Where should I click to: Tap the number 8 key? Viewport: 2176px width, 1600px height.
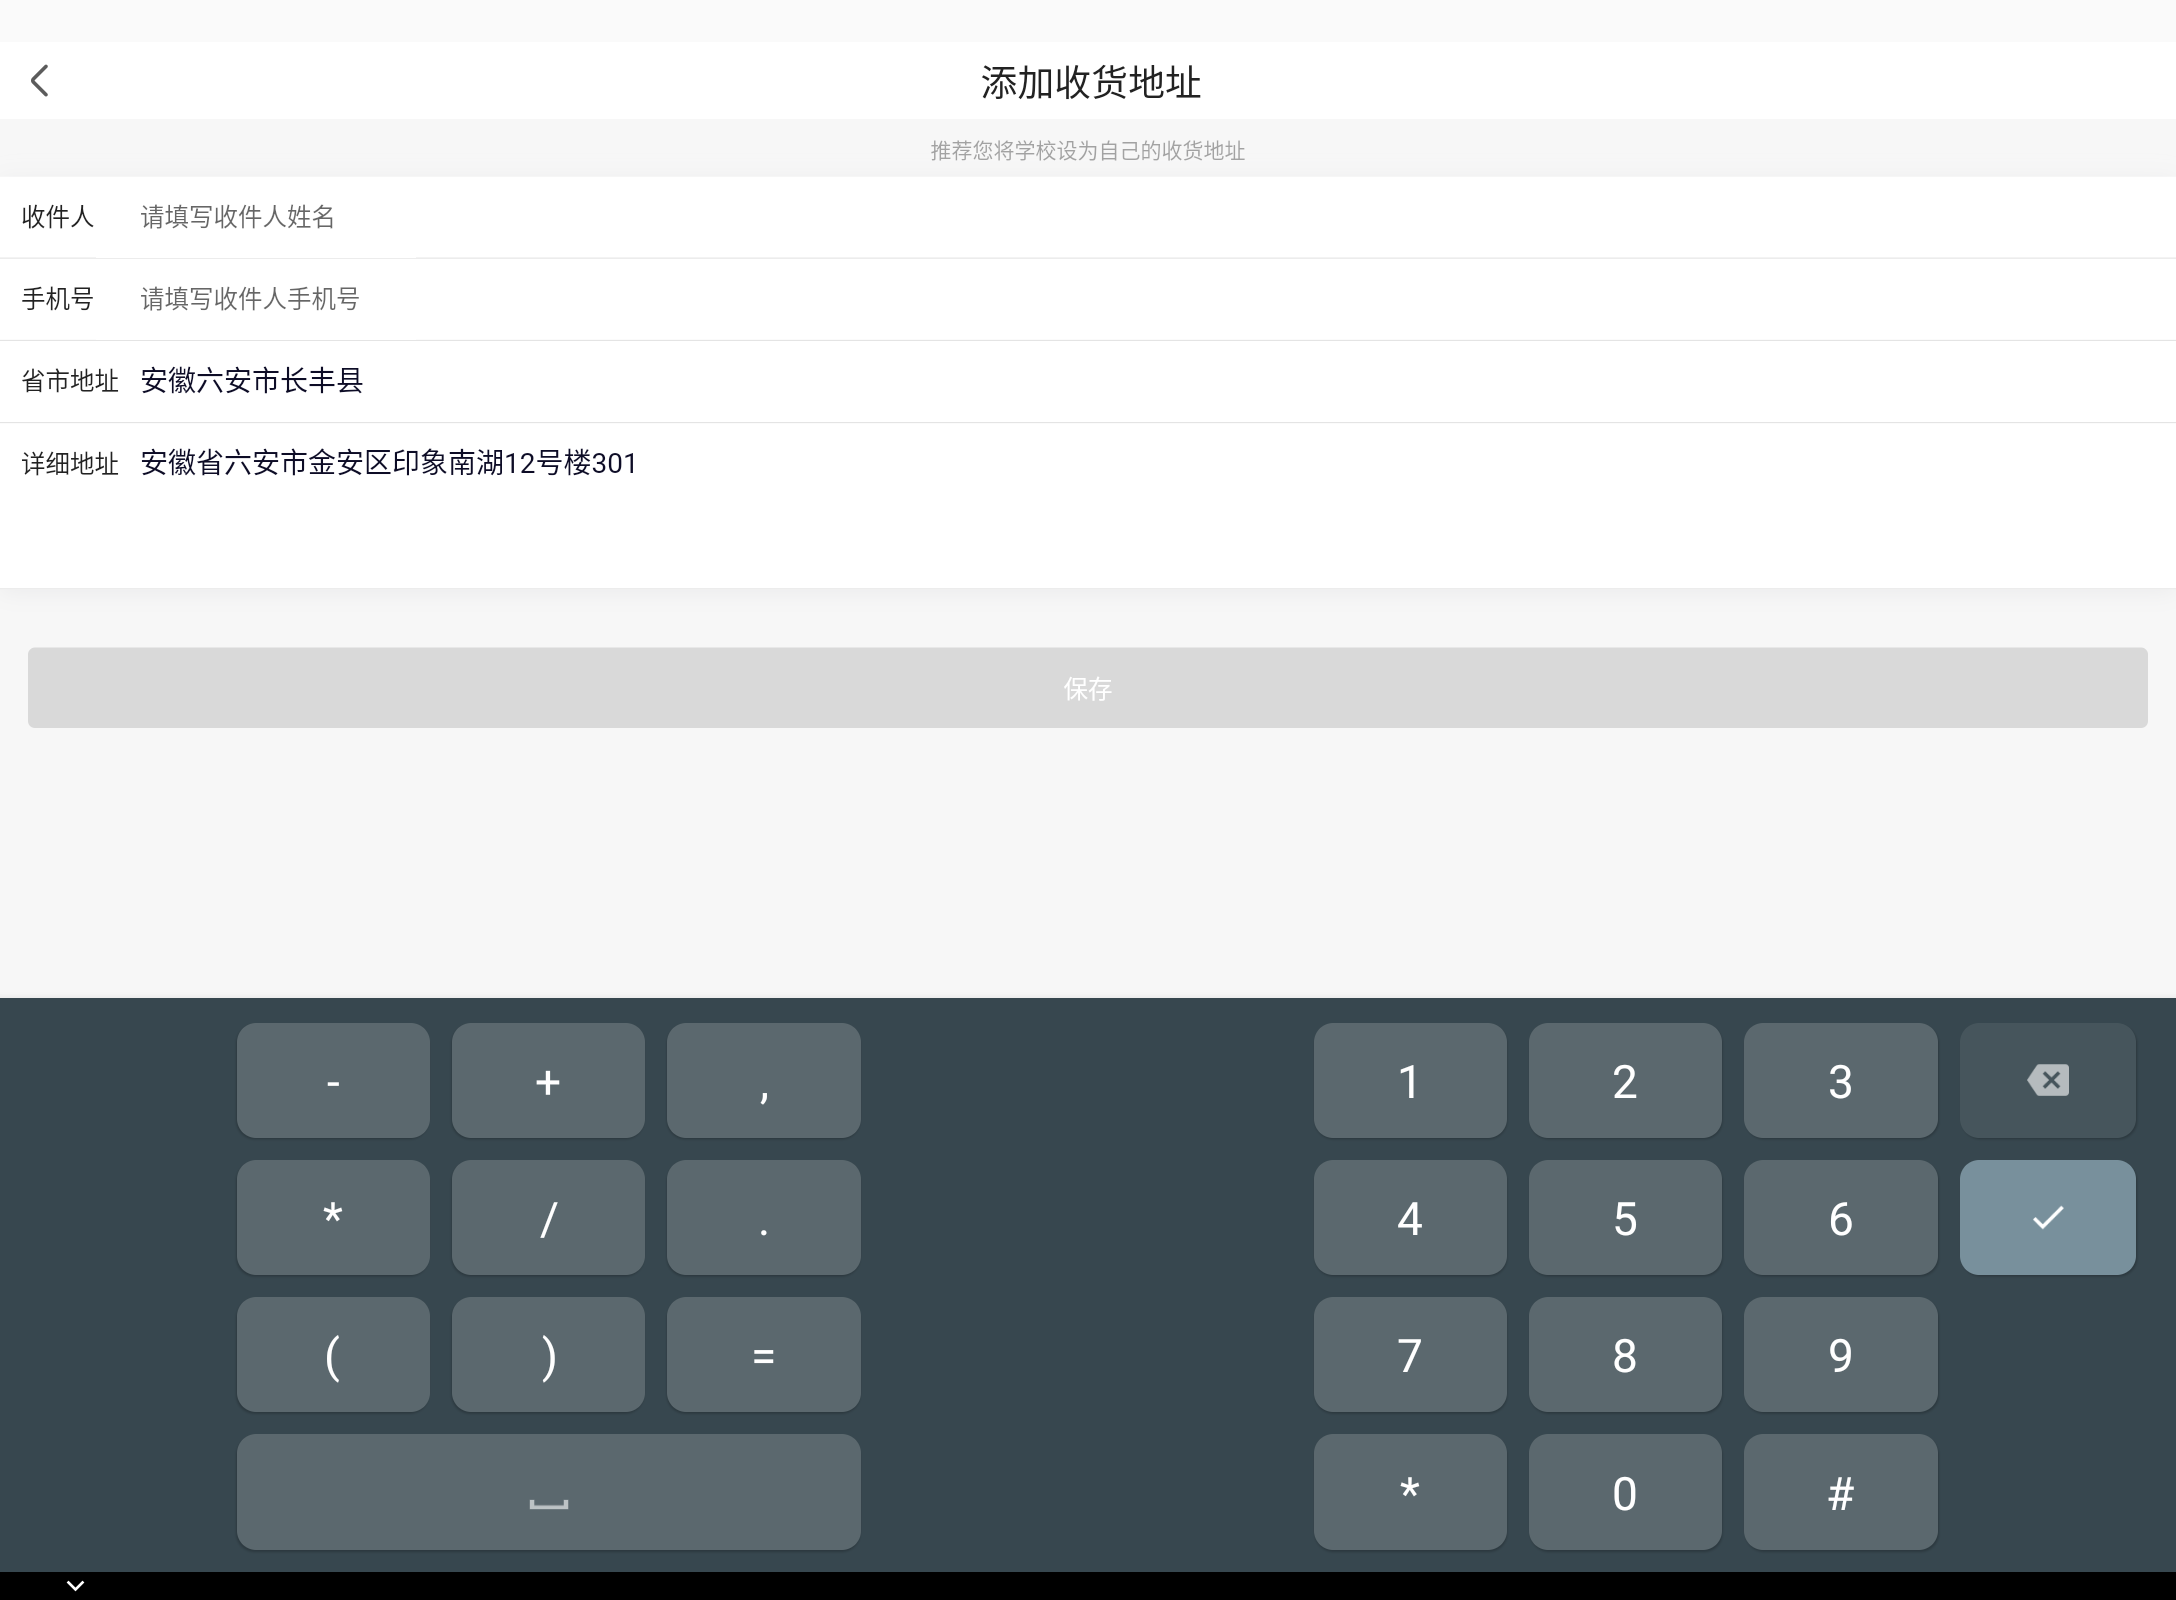[1625, 1354]
